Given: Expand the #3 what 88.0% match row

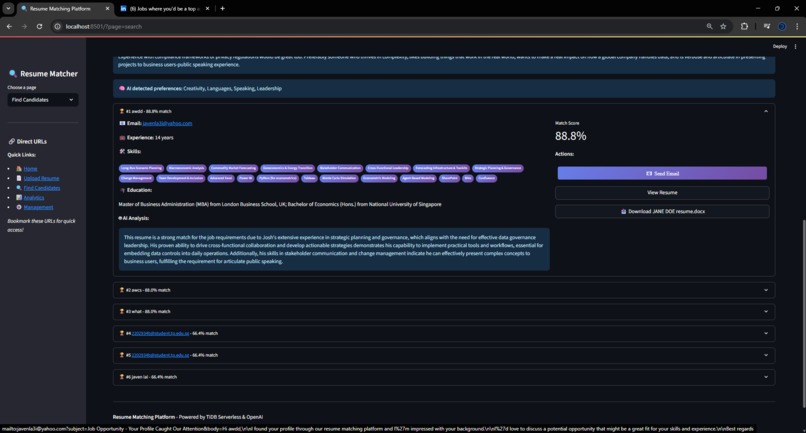Looking at the screenshot, I should [x=444, y=312].
